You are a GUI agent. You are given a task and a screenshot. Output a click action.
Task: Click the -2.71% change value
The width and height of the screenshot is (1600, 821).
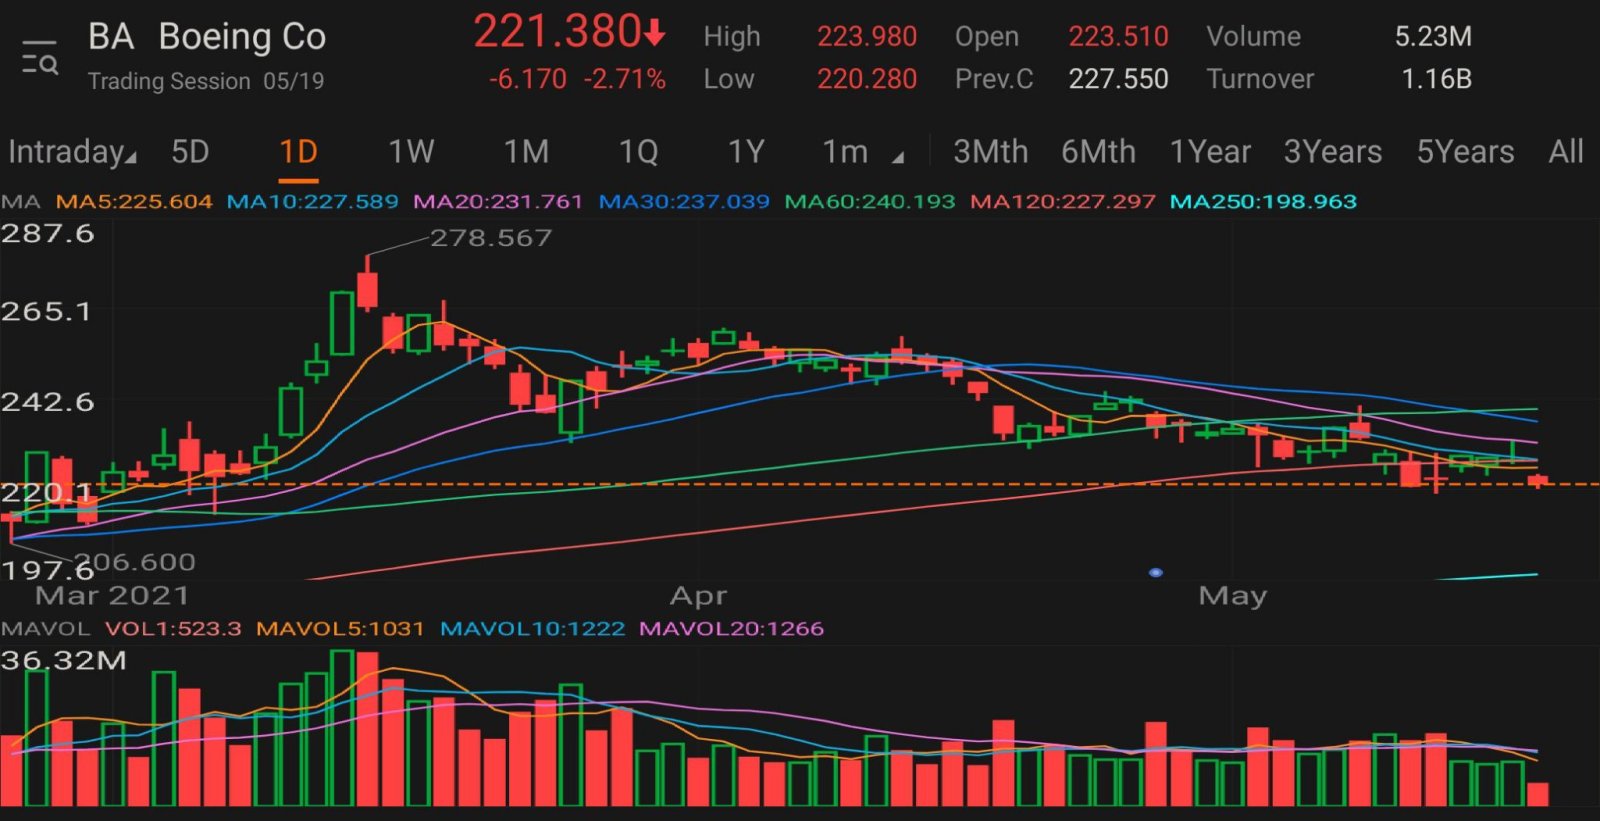(625, 79)
